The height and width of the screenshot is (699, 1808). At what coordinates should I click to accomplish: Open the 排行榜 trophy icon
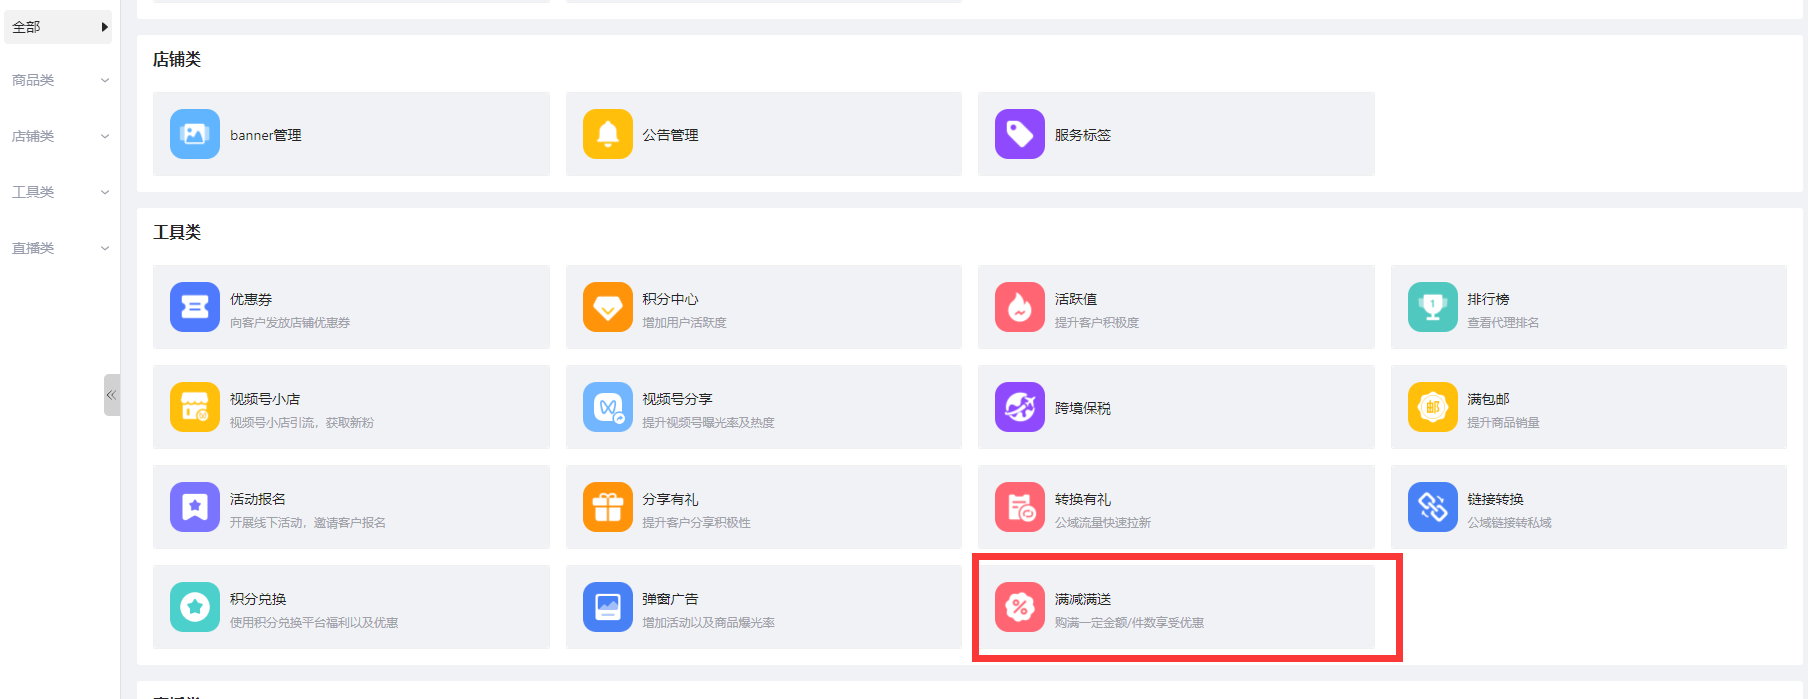point(1432,307)
